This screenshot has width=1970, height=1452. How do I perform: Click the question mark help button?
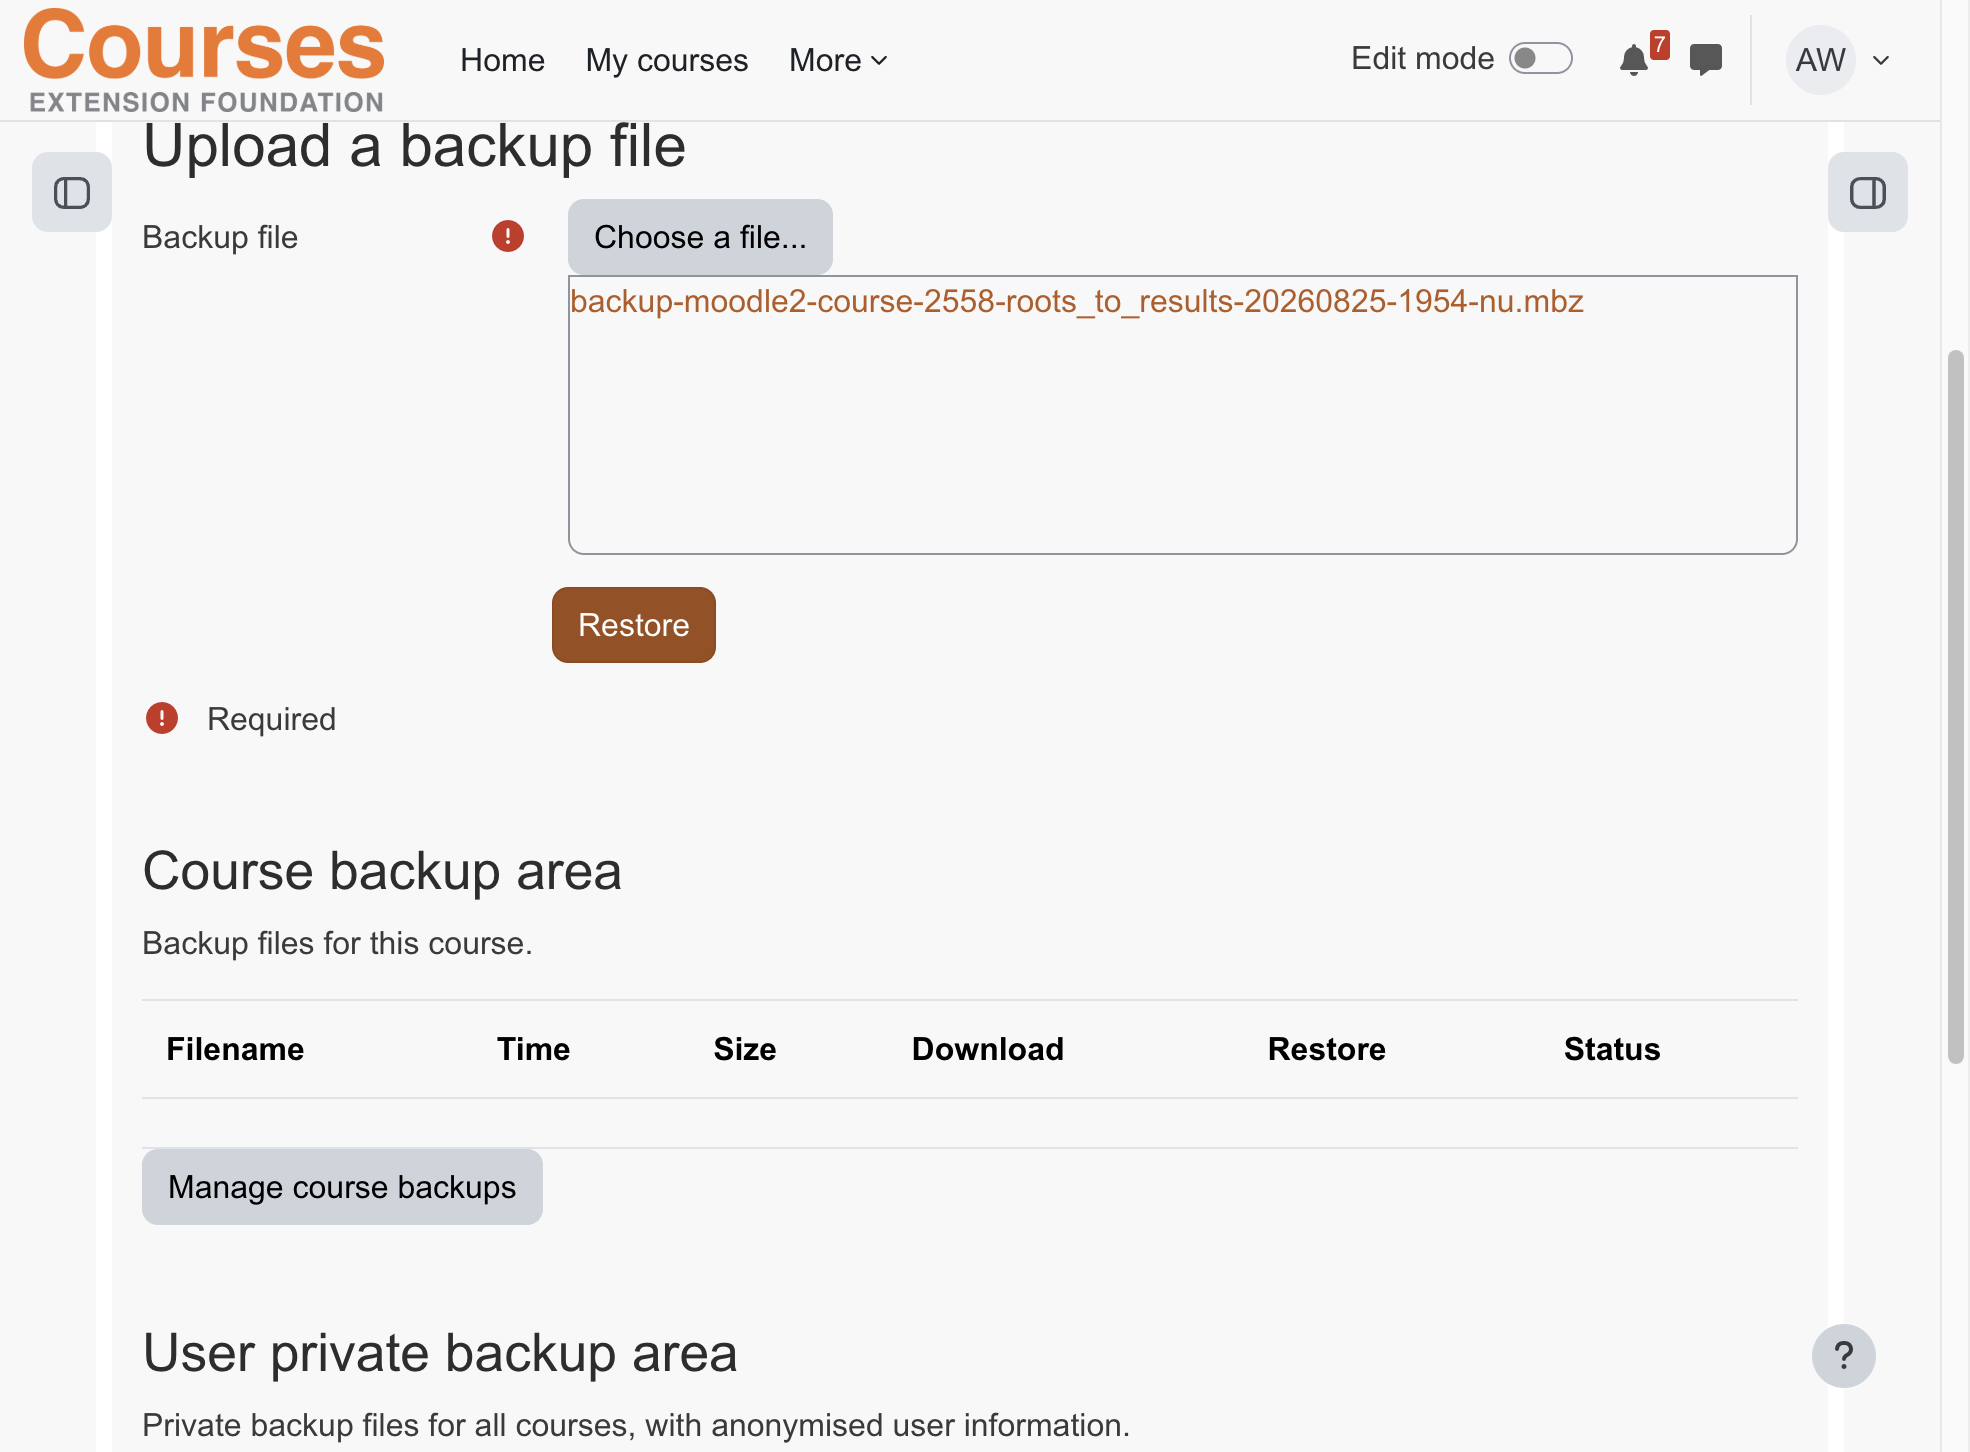click(1843, 1356)
